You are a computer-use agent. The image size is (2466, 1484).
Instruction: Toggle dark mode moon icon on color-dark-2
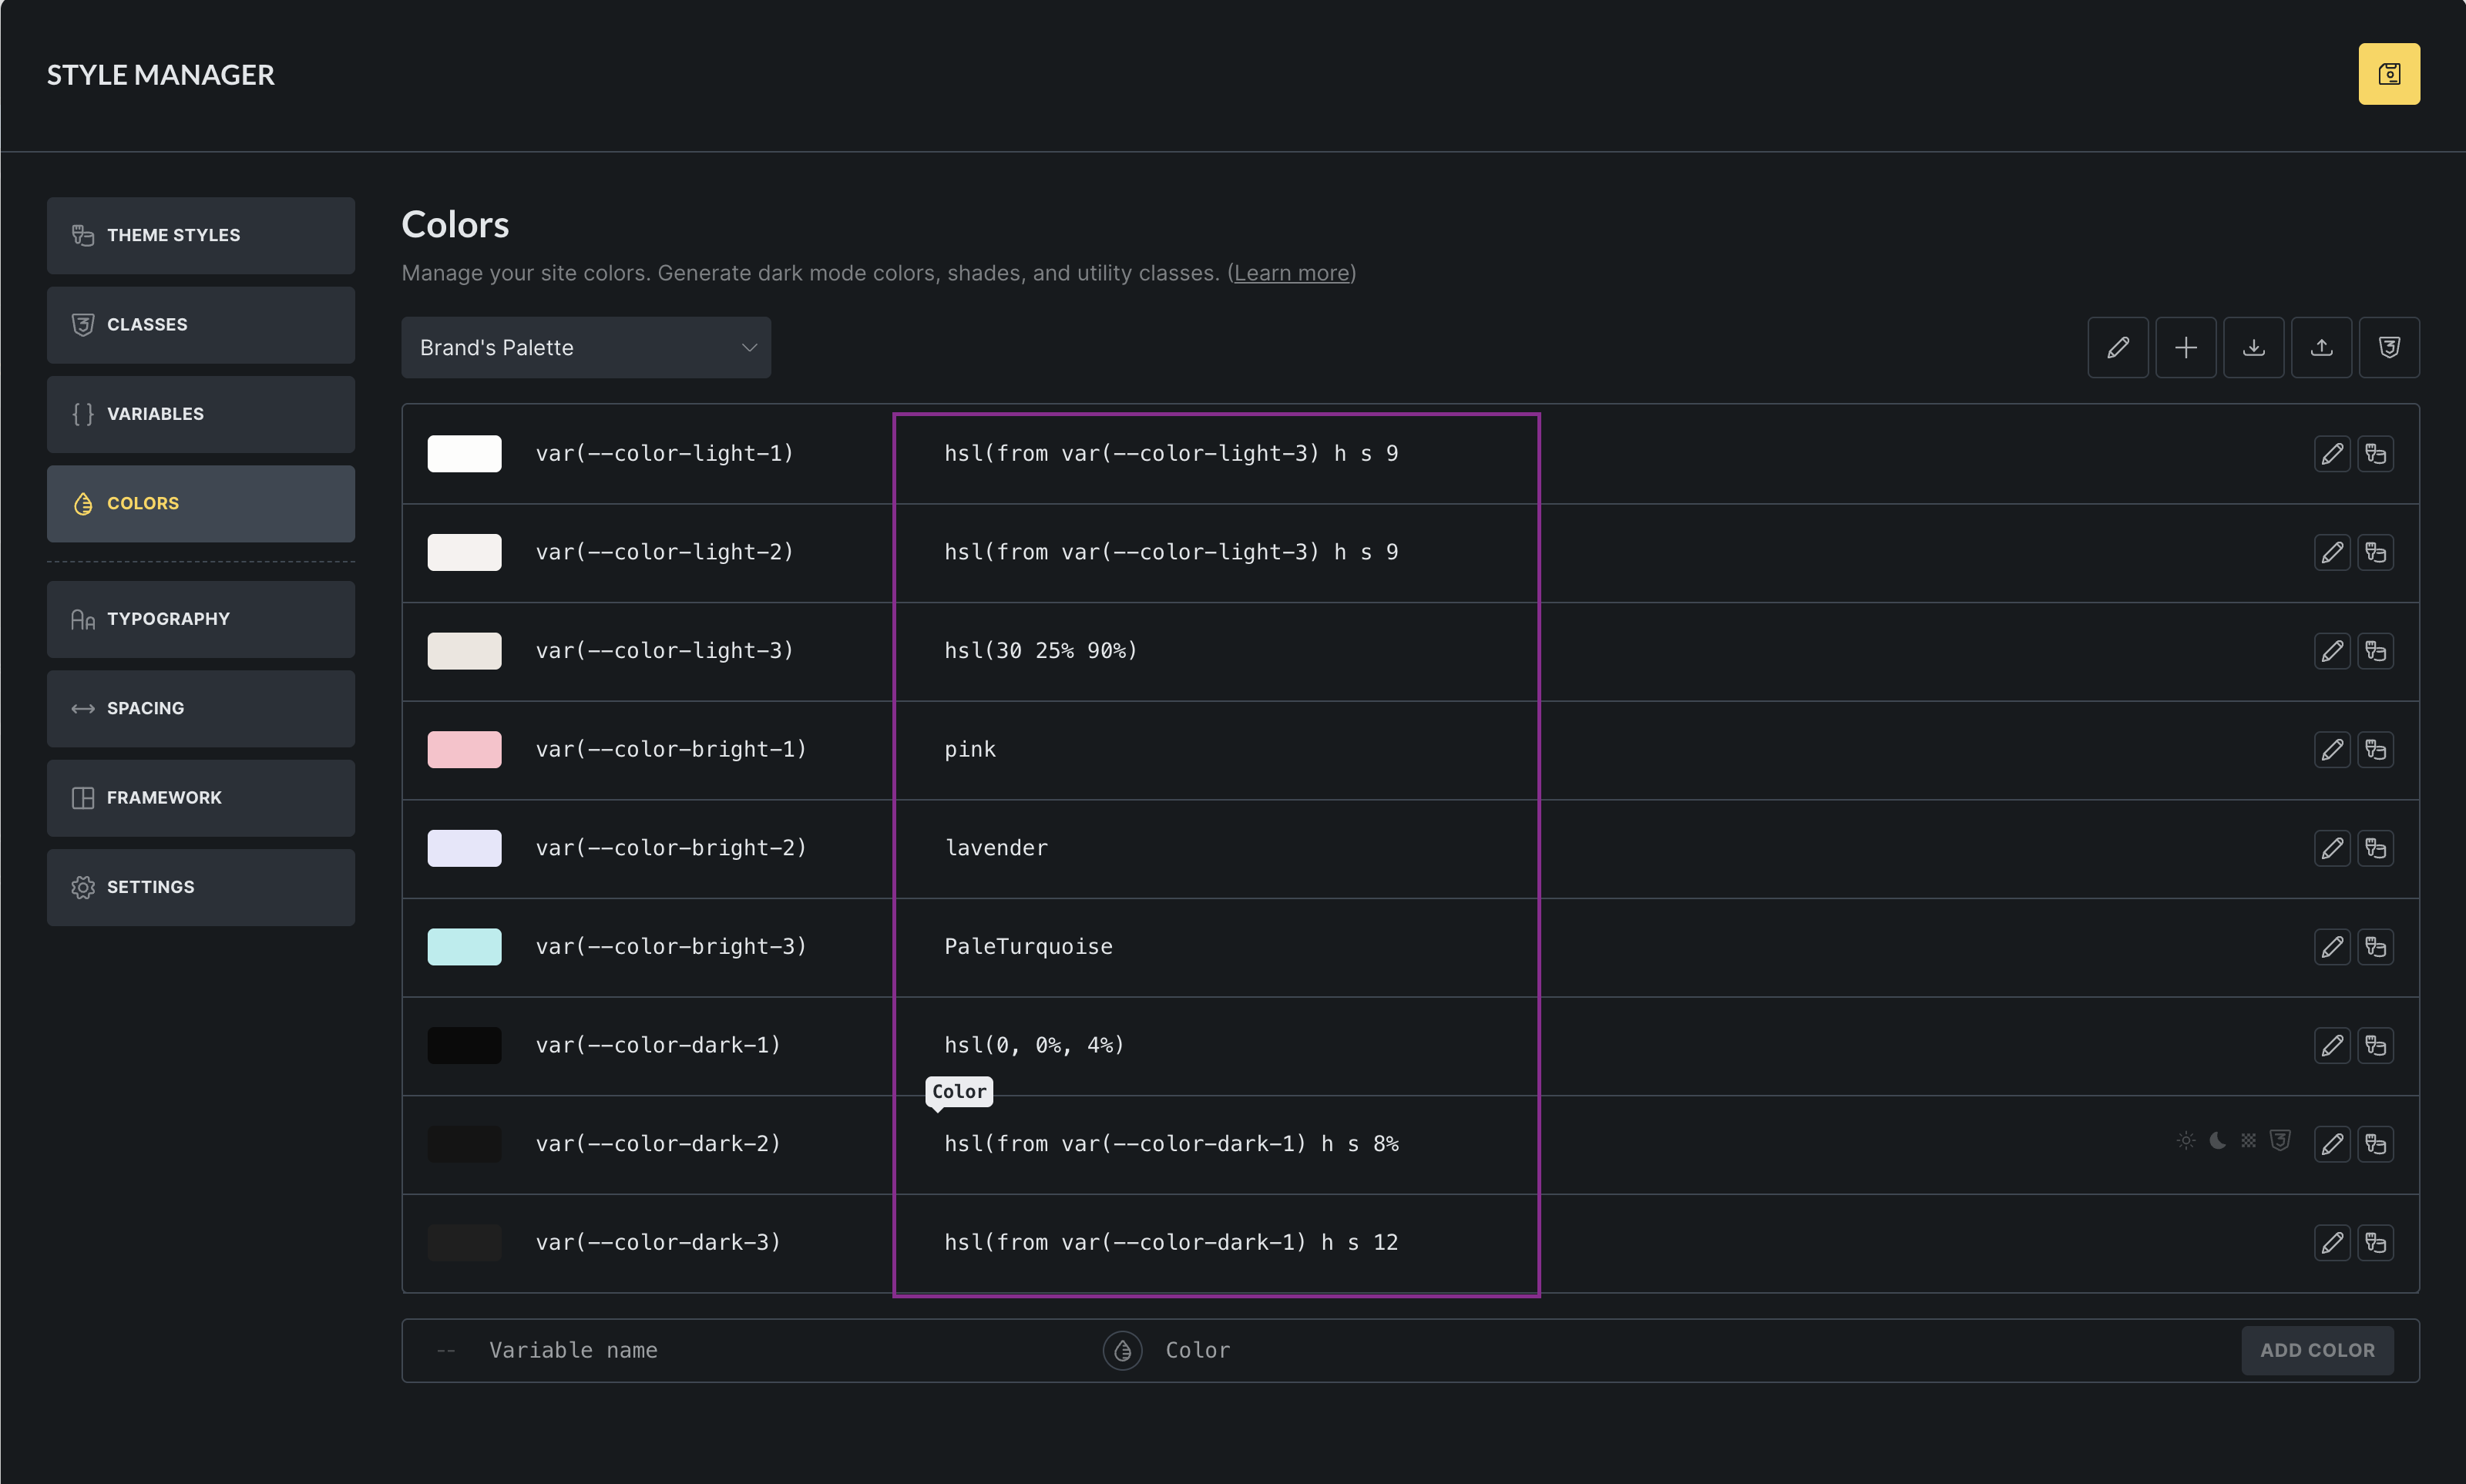pos(2217,1141)
